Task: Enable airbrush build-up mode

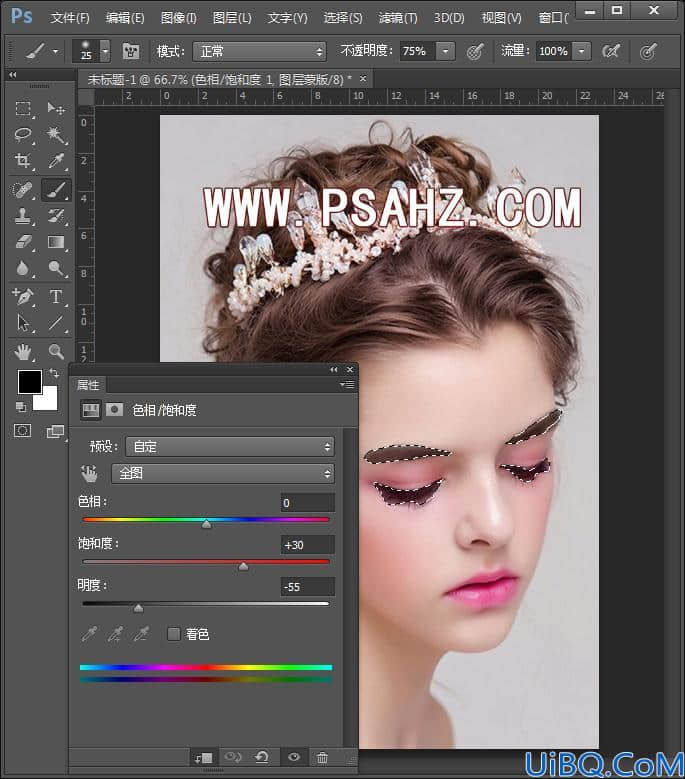Action: 610,51
